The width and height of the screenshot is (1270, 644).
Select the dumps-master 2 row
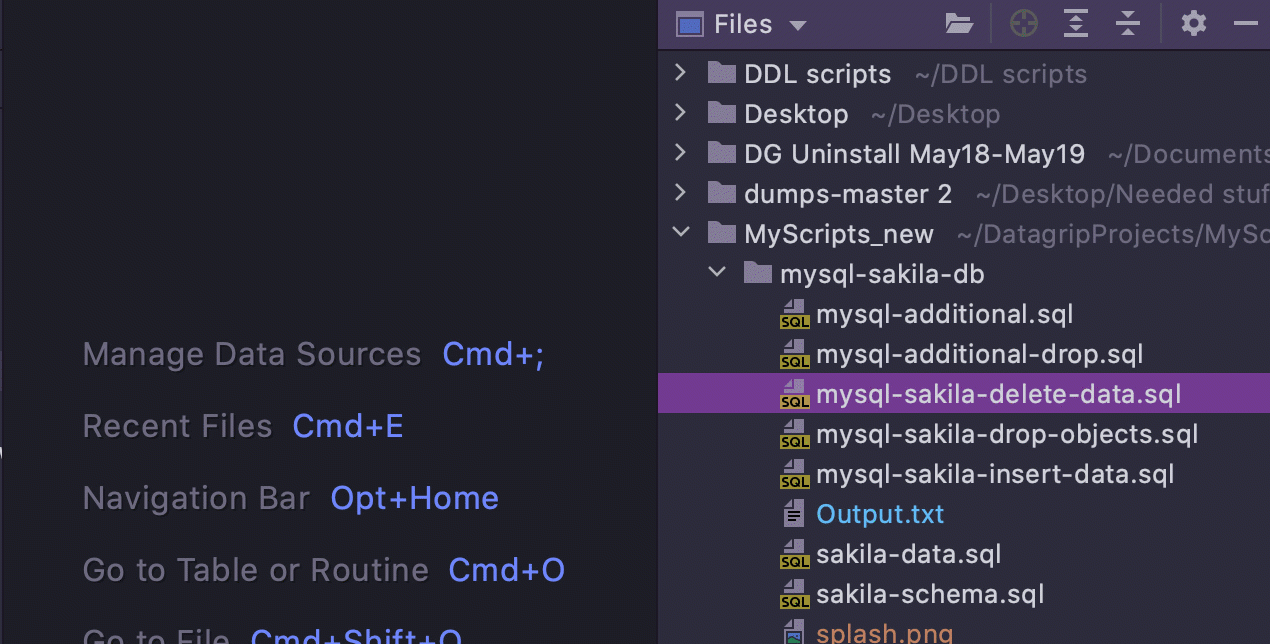click(964, 193)
